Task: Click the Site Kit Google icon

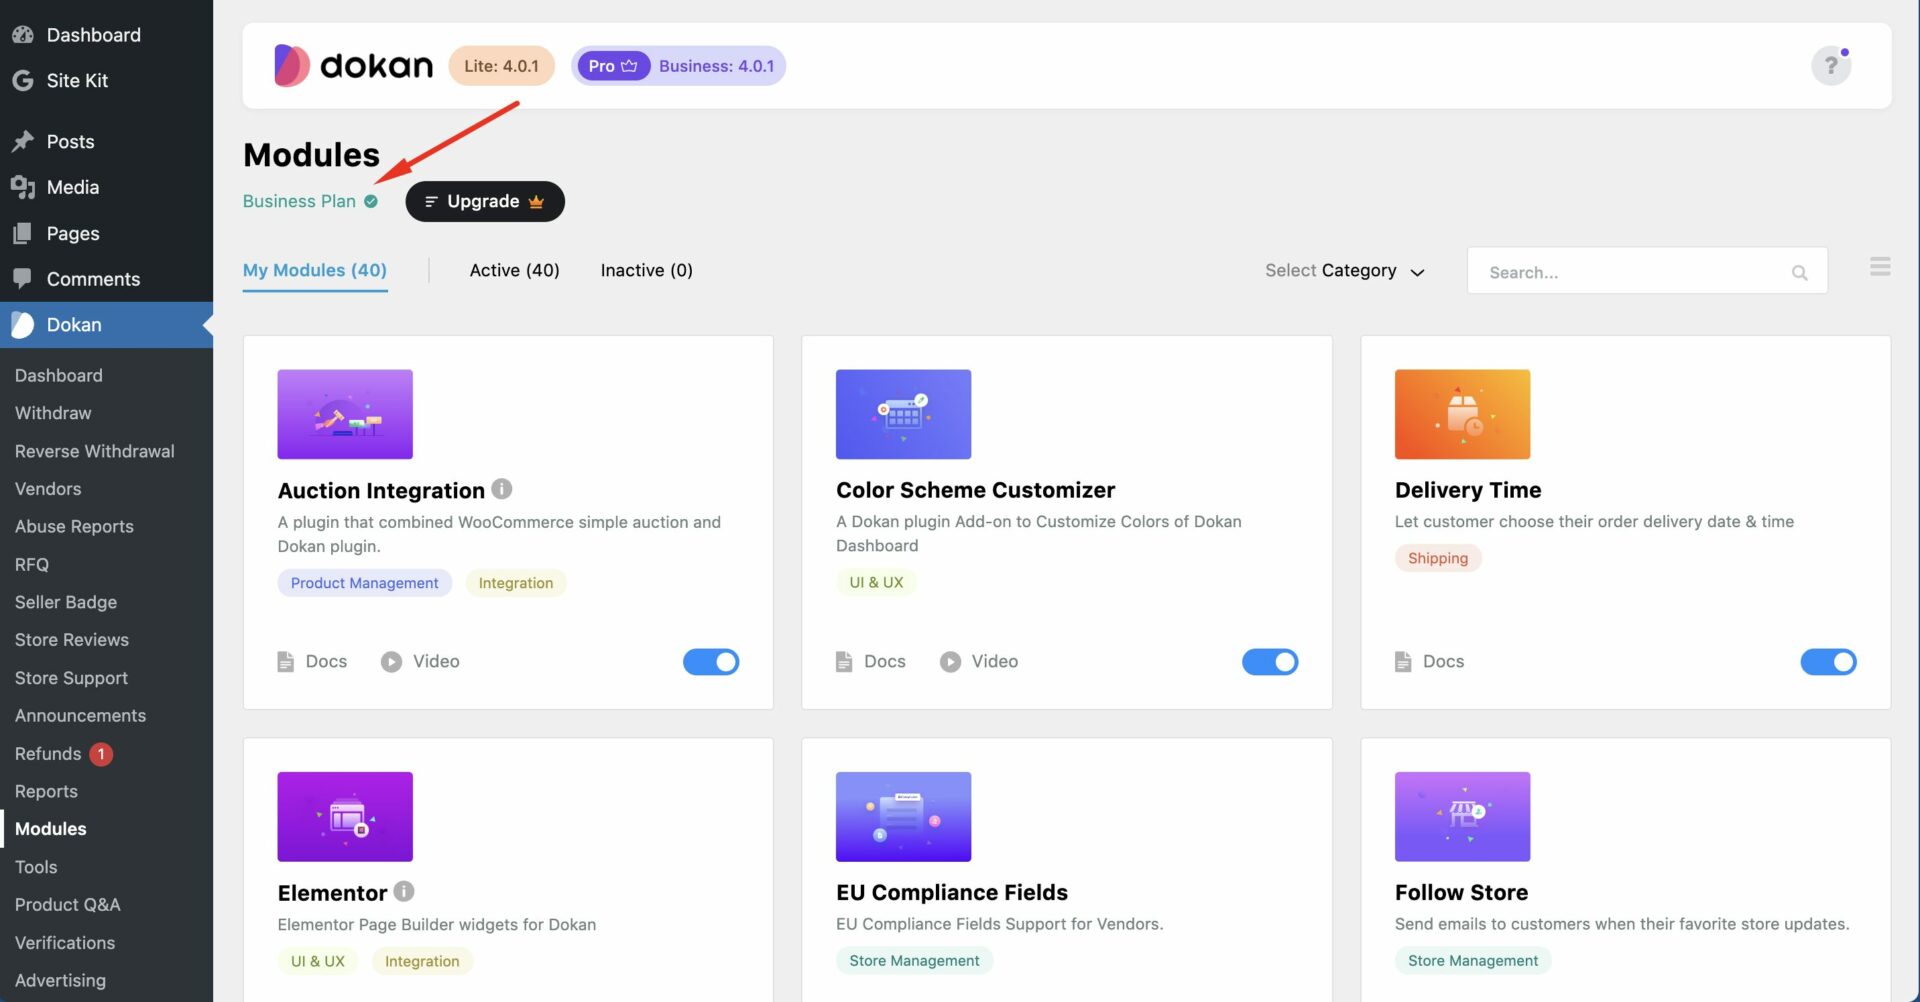Action: [x=23, y=81]
